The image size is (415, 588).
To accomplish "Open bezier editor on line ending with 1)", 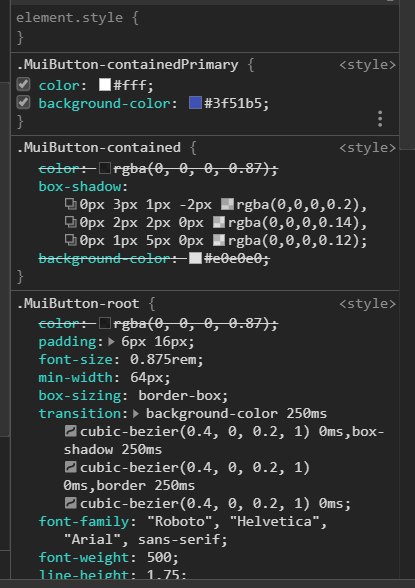I will 70,467.
